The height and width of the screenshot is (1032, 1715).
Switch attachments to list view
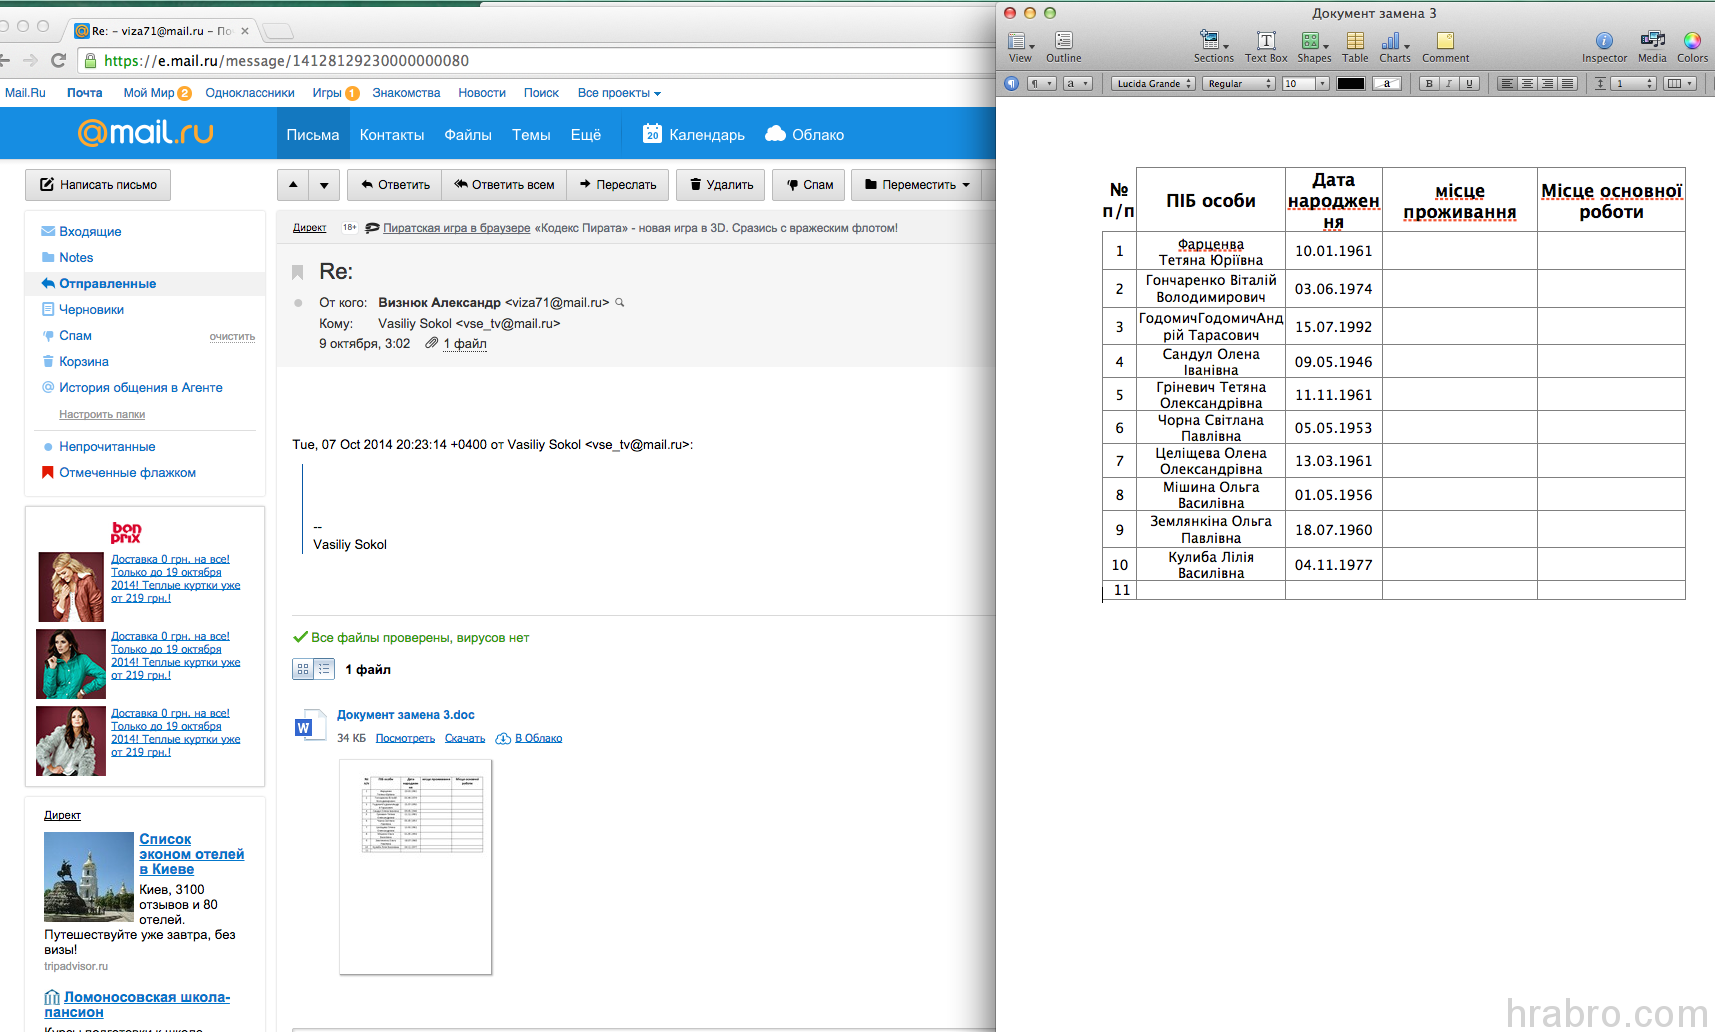click(324, 669)
